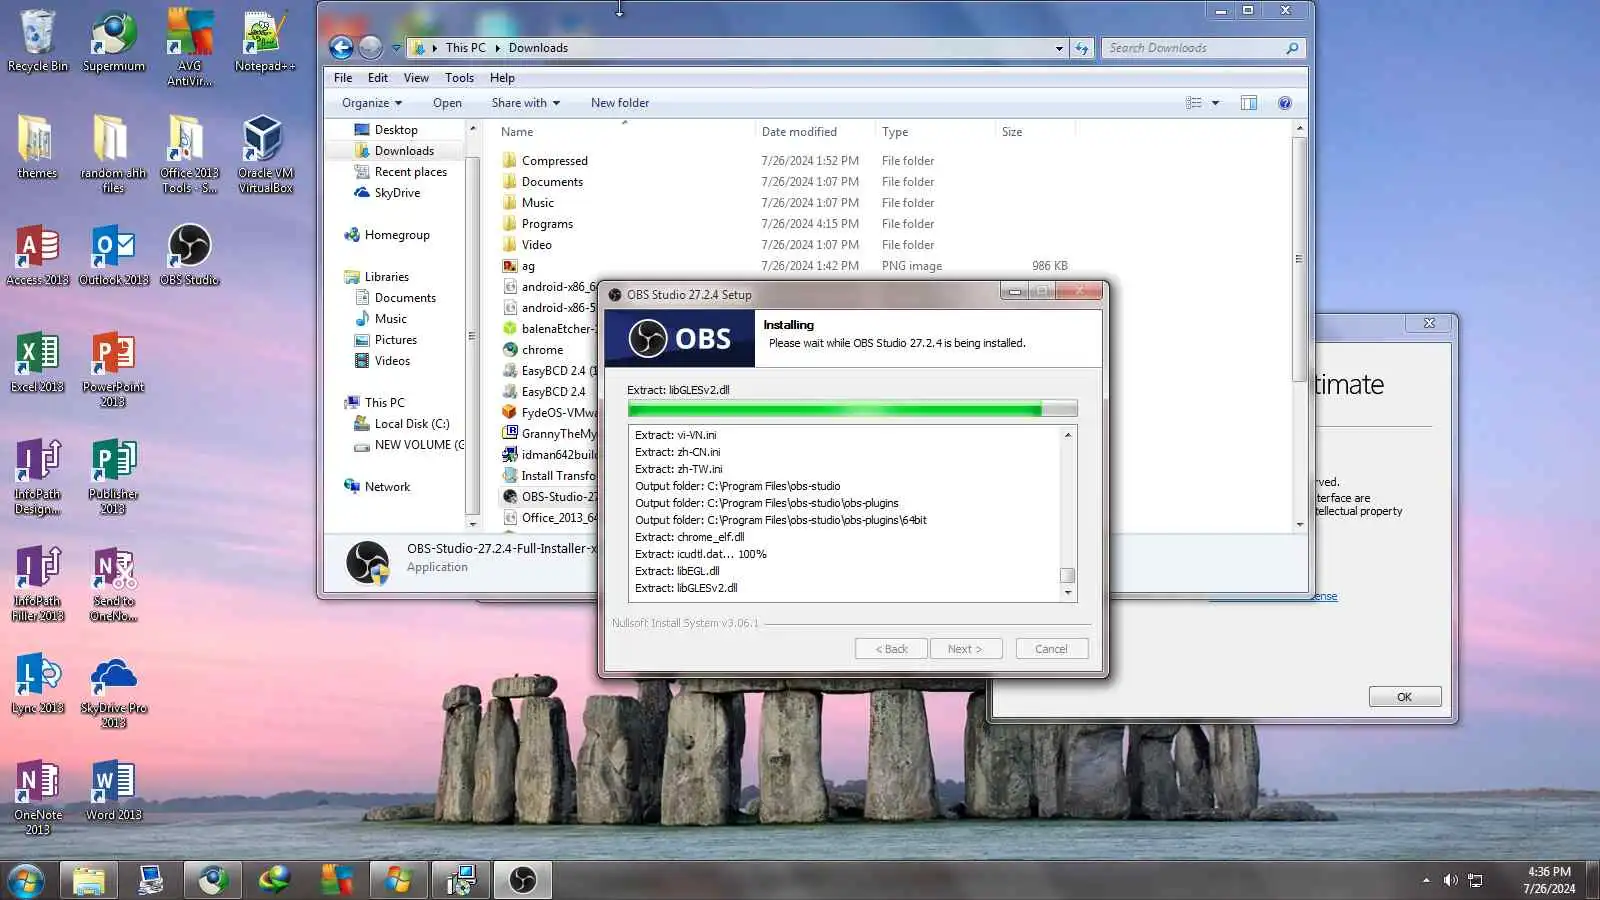Screen dimensions: 1600x900
Task: Show hidden system tray icons
Action: [1426, 880]
